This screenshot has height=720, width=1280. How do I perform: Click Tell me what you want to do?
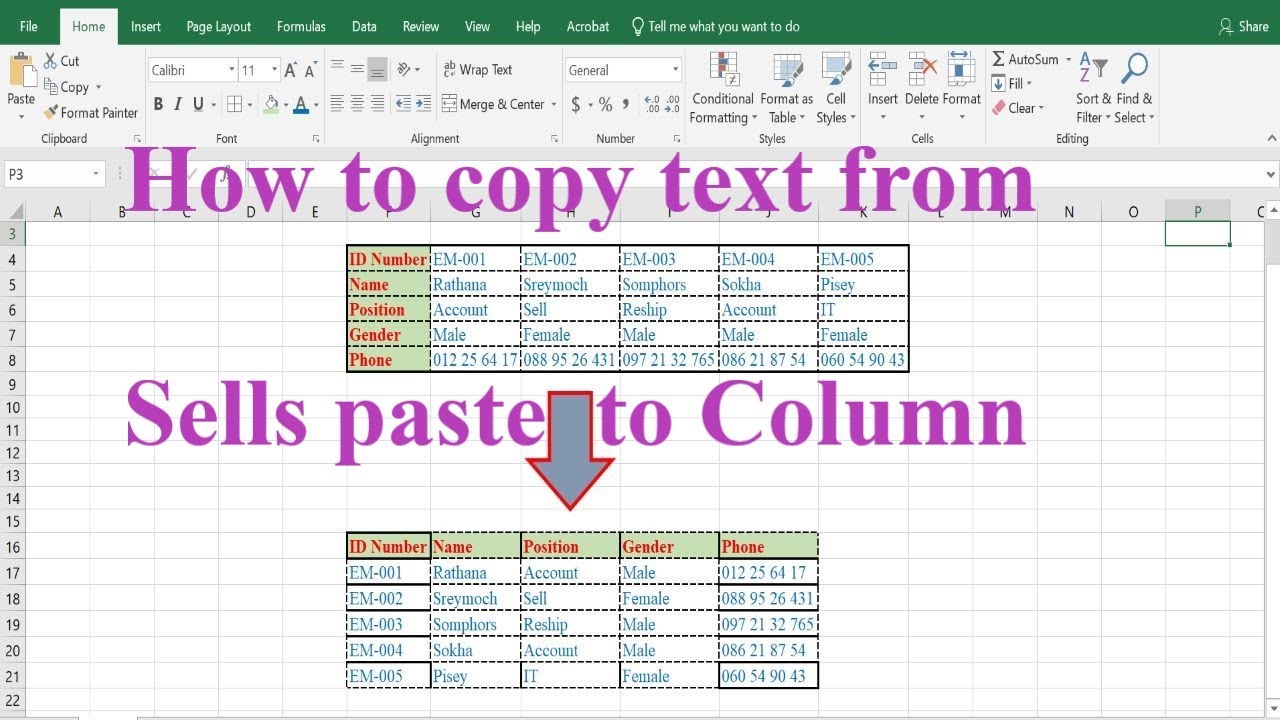(716, 27)
